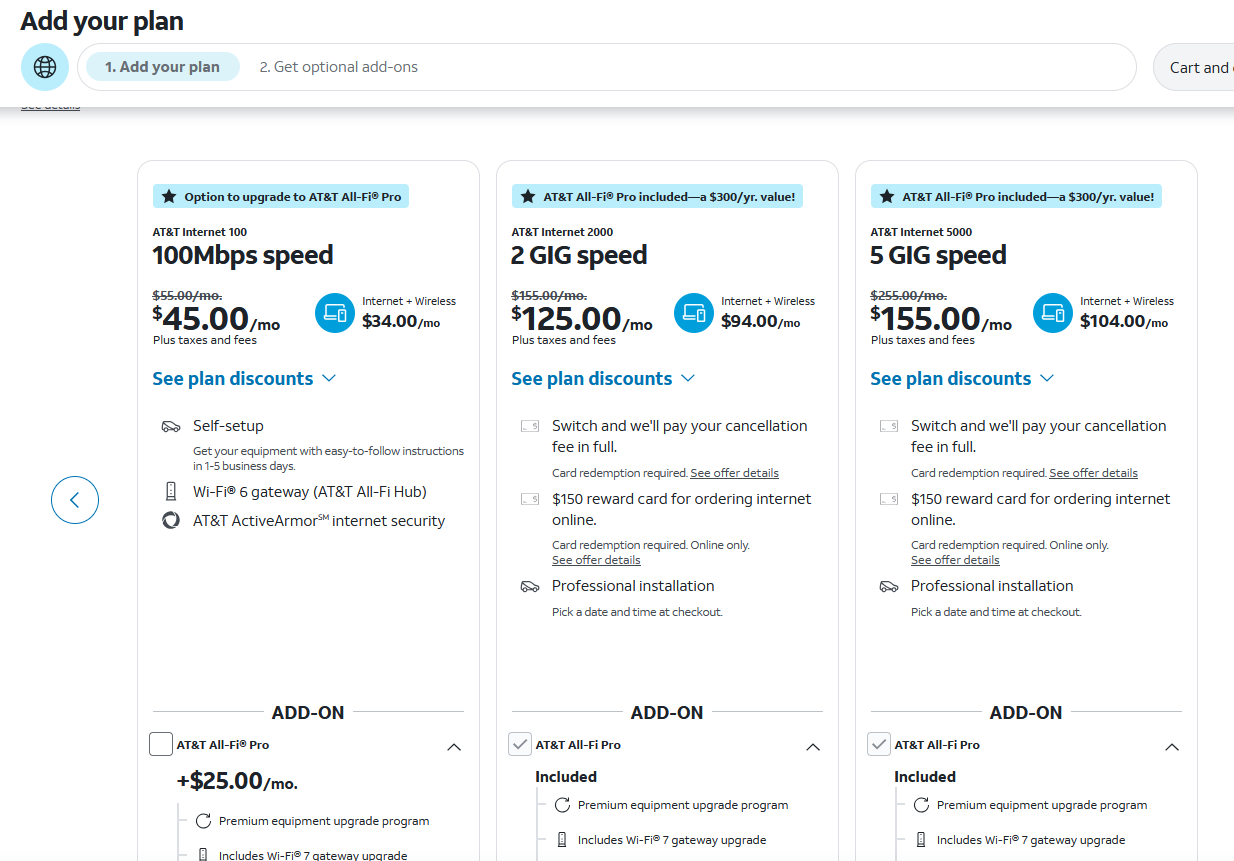Click the 'Add your plan' page title

[x=102, y=22]
